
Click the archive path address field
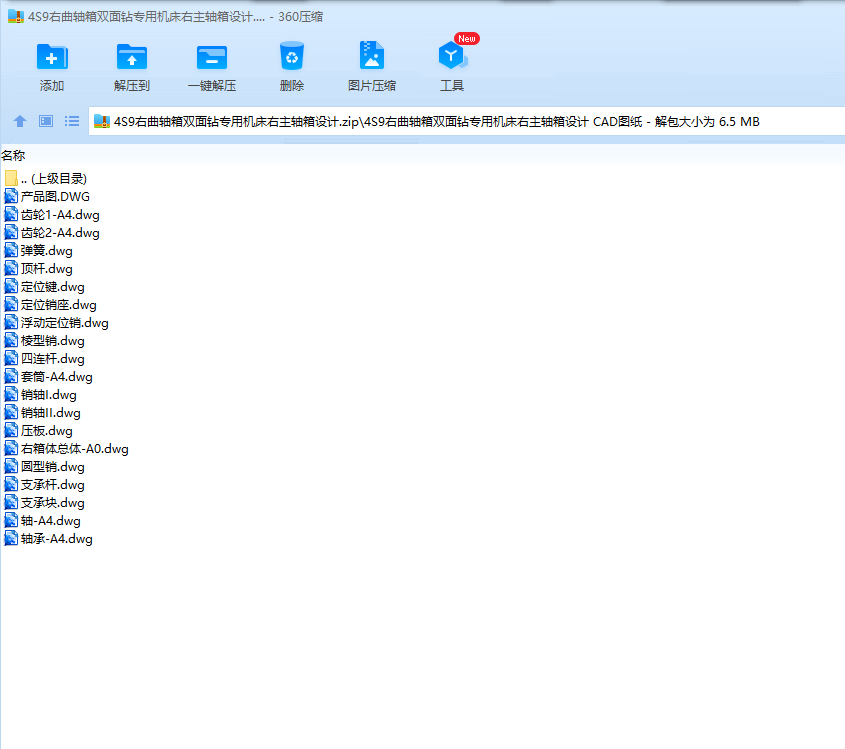[x=467, y=122]
